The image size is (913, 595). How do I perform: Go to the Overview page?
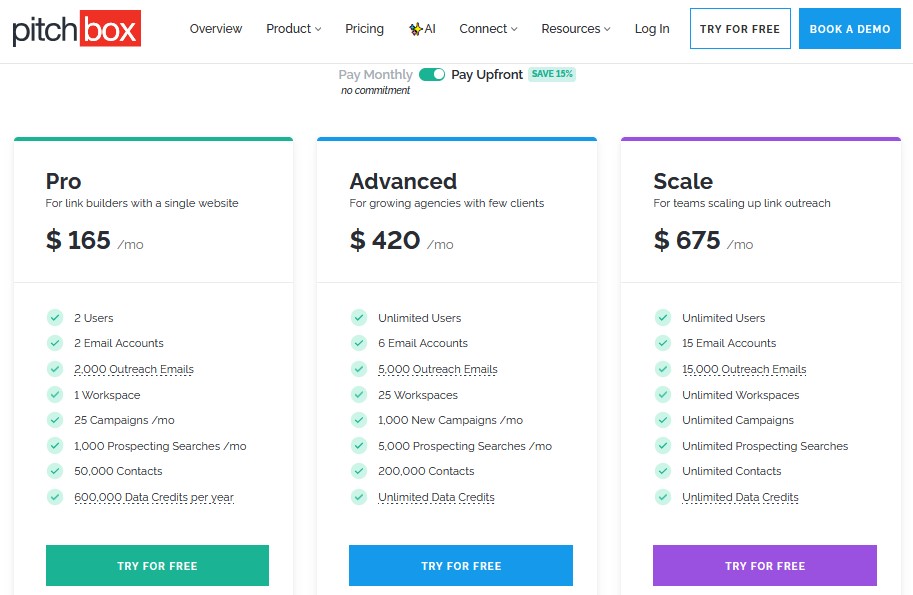tap(216, 29)
